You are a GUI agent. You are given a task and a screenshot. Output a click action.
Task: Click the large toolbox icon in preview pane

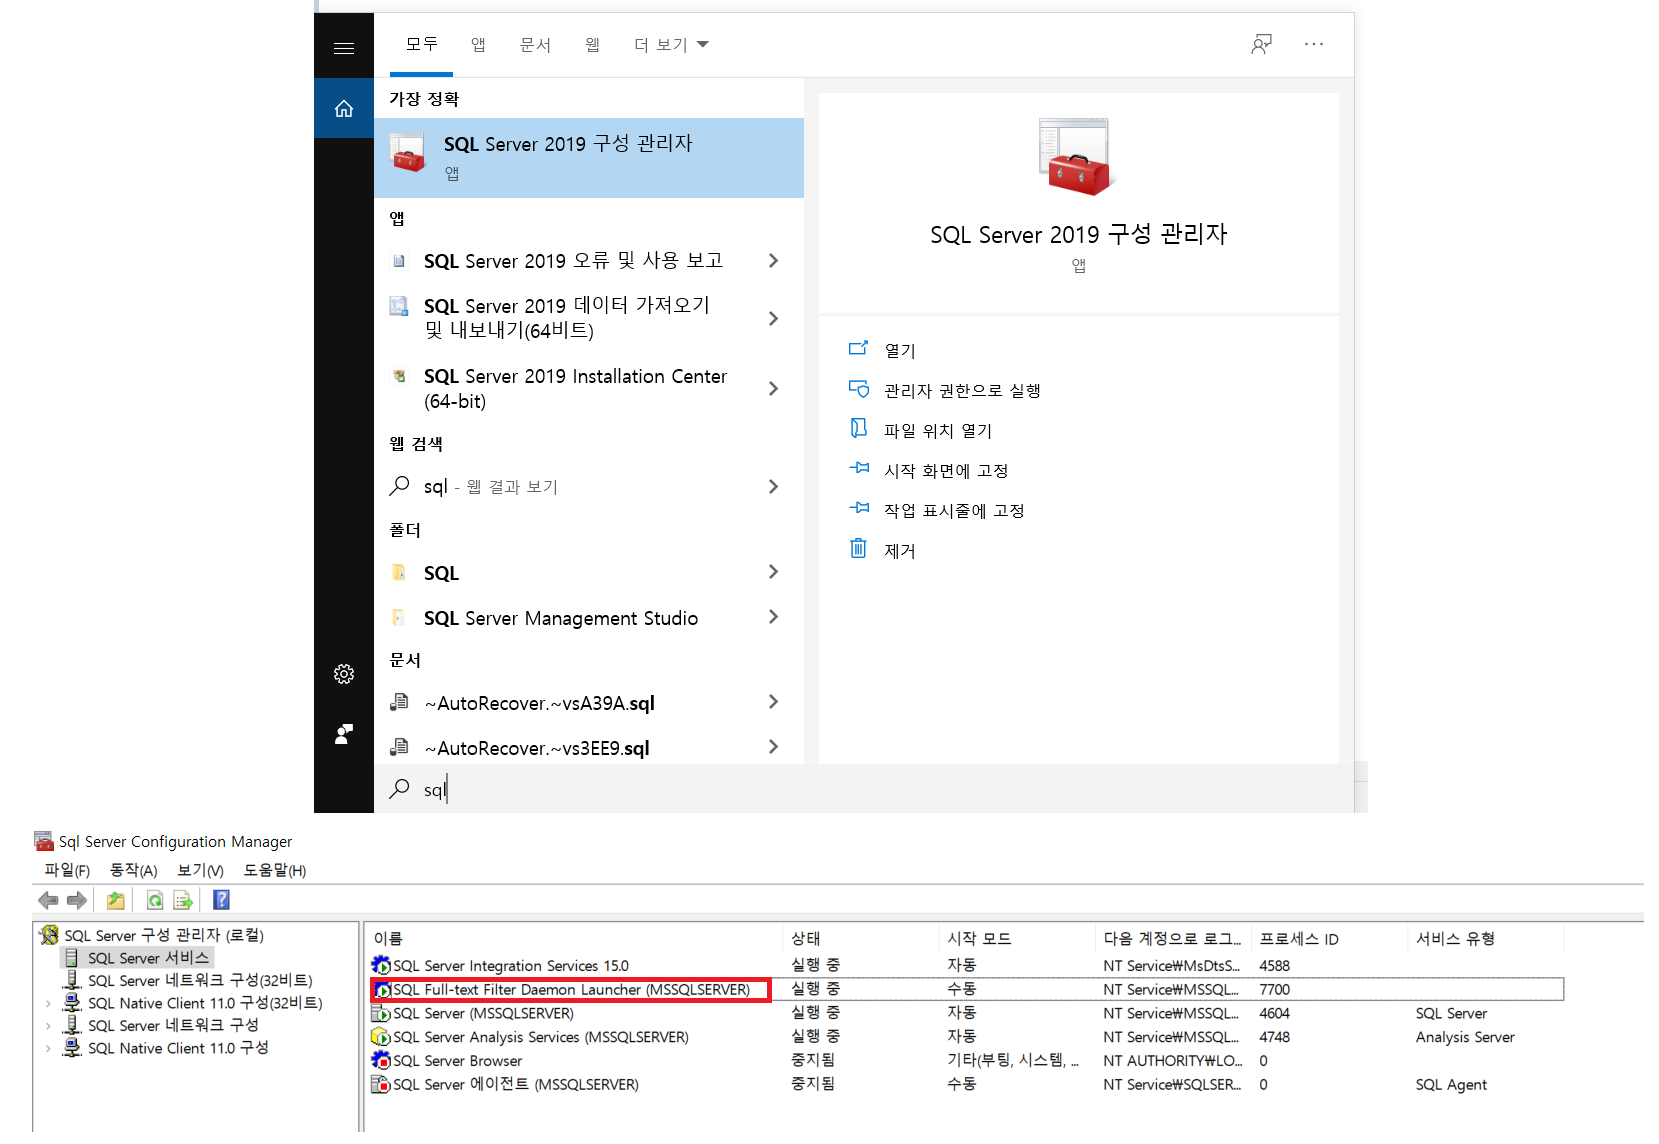pyautogui.click(x=1077, y=157)
